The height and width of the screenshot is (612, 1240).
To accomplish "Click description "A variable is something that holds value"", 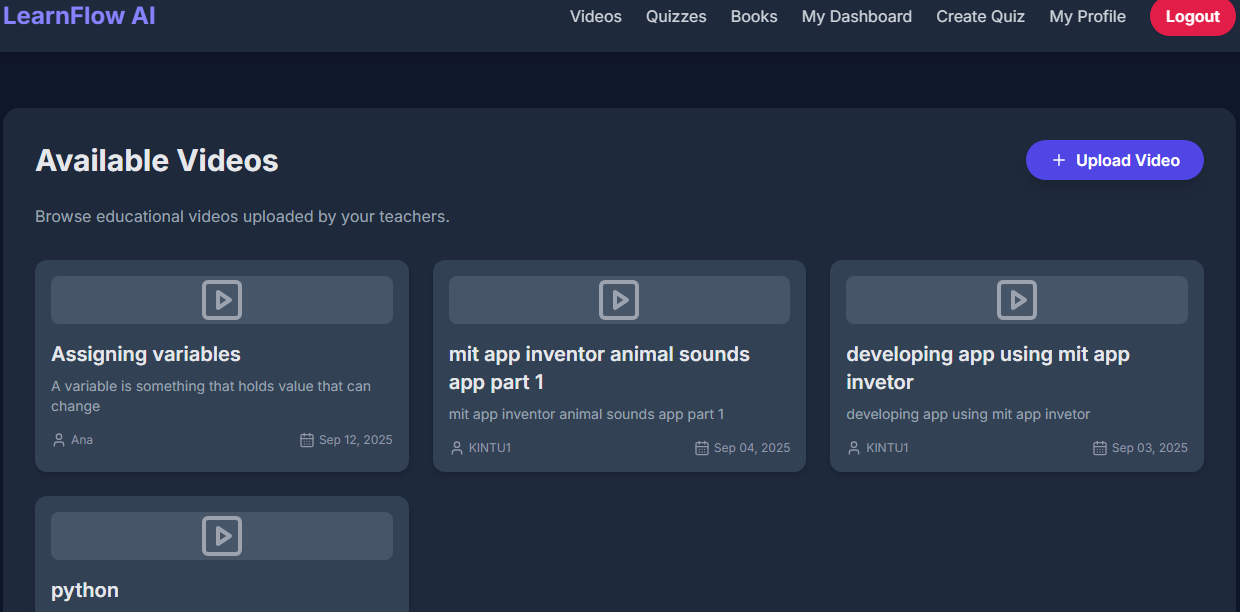I will point(211,396).
